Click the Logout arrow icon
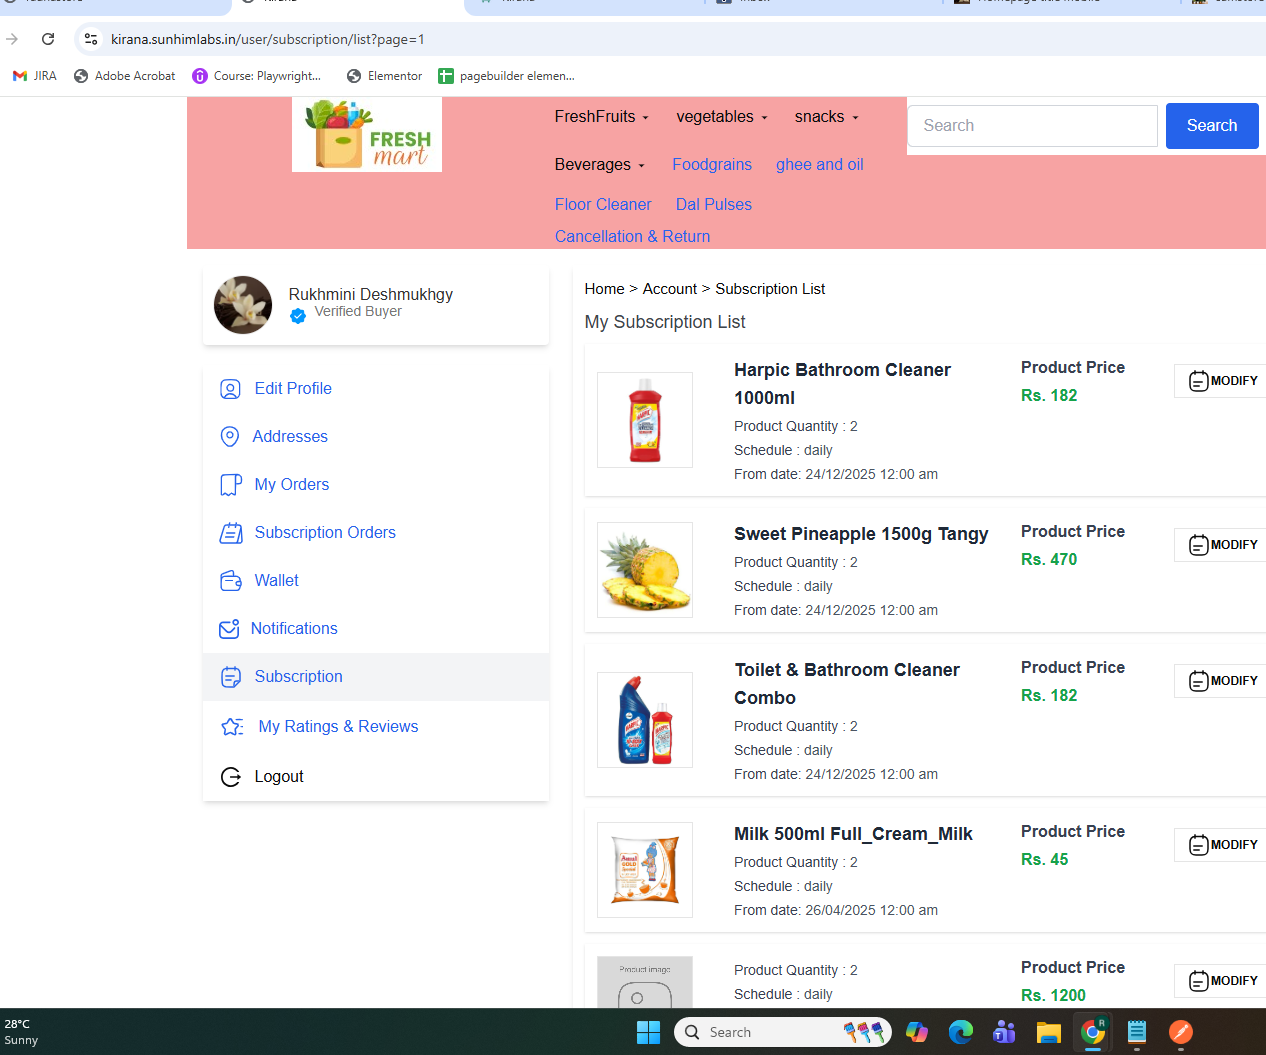 pyautogui.click(x=230, y=777)
